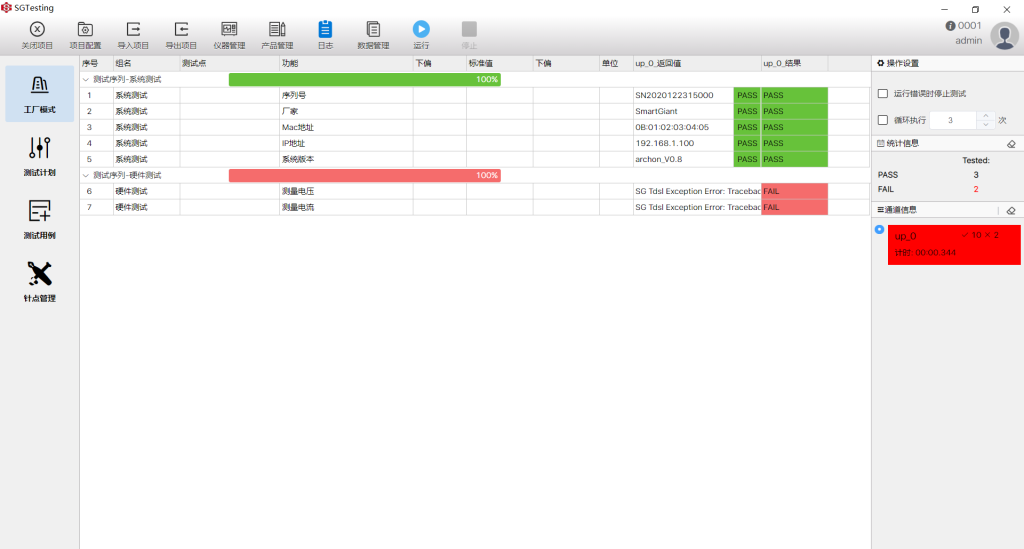Select the Mac地址 function cell
This screenshot has width=1024, height=549.
point(346,127)
